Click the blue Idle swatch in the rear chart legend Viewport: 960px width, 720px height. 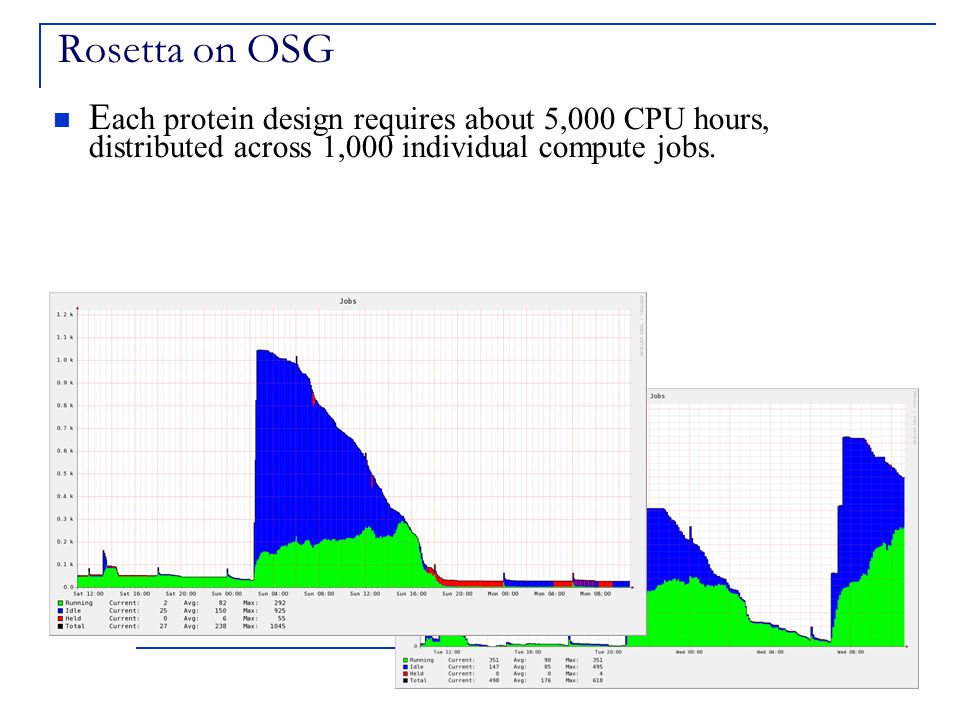tap(405, 667)
